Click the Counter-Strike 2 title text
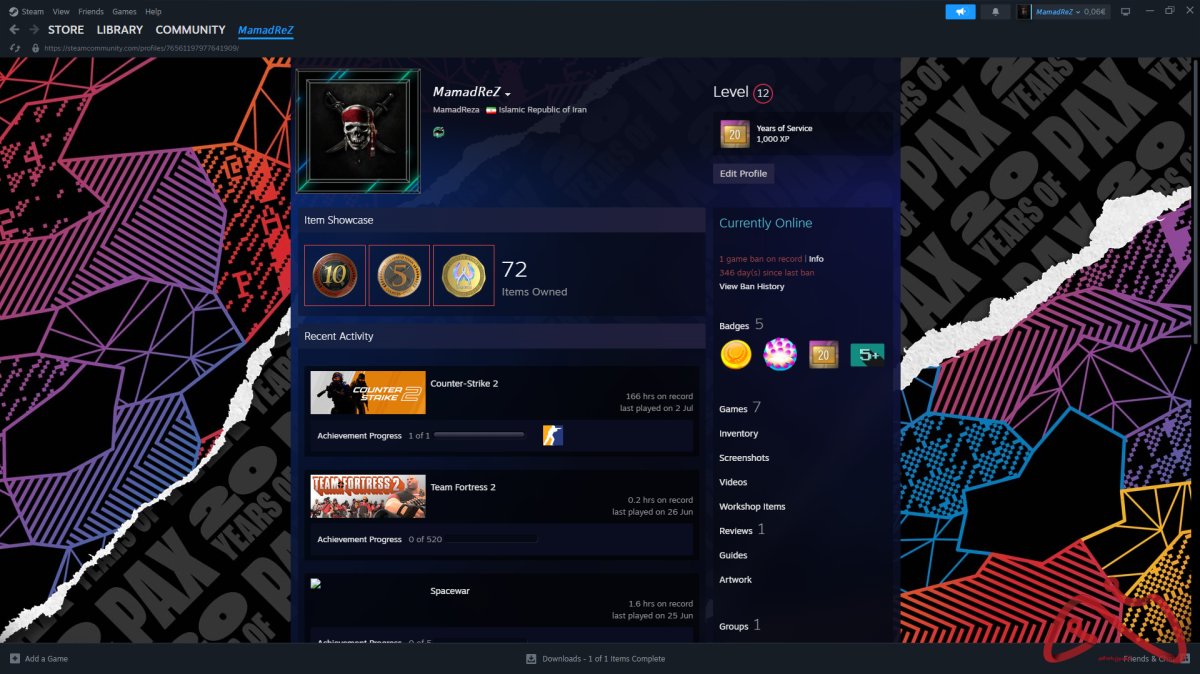Viewport: 1200px width, 674px height. point(464,384)
